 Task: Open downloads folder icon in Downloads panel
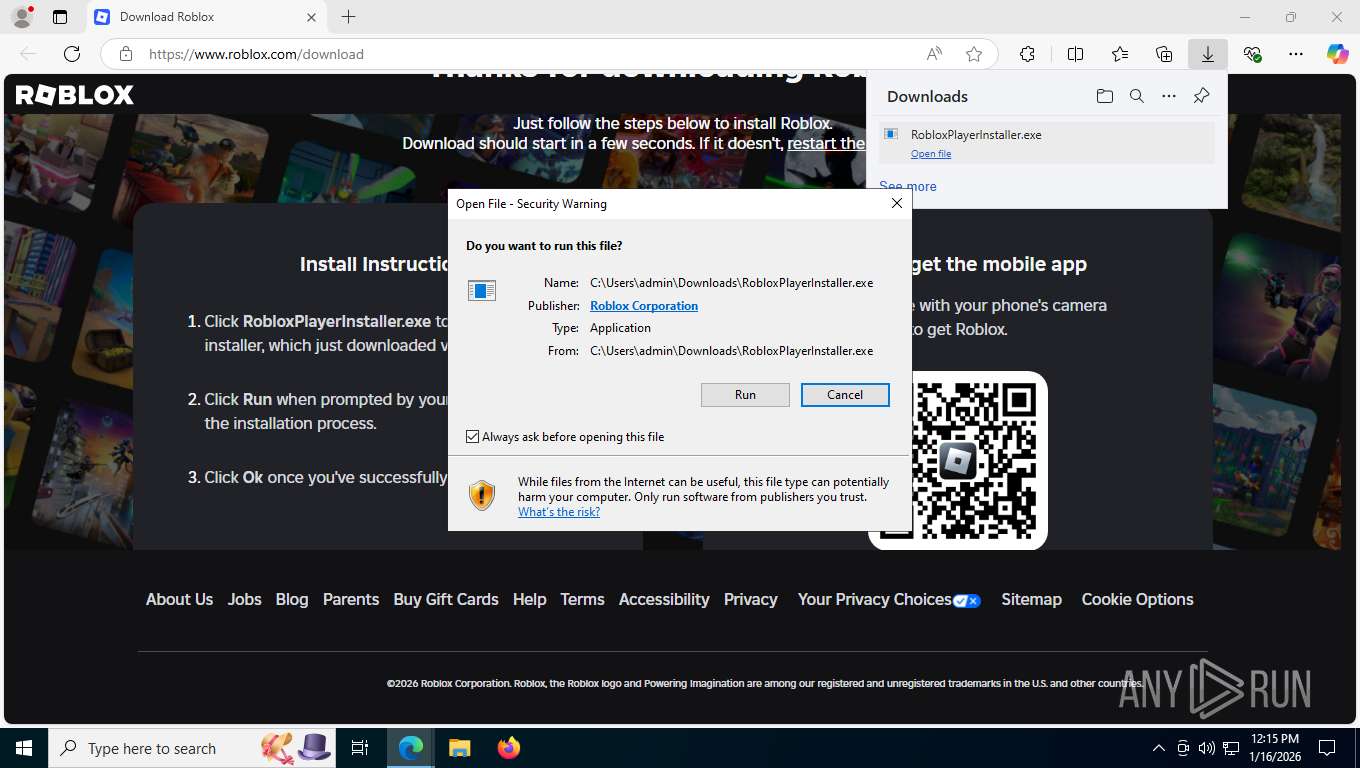[1104, 96]
